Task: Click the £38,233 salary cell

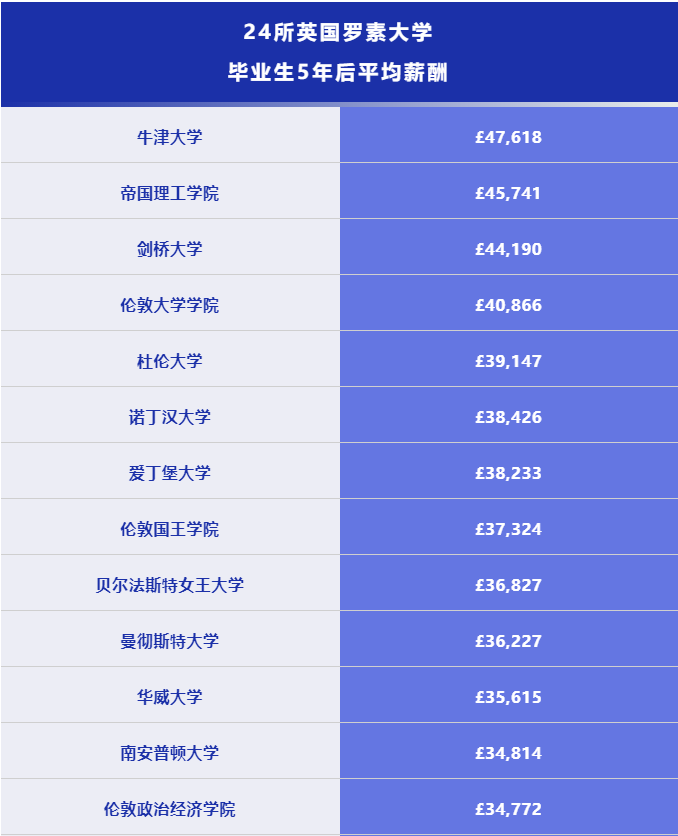Action: click(x=508, y=473)
